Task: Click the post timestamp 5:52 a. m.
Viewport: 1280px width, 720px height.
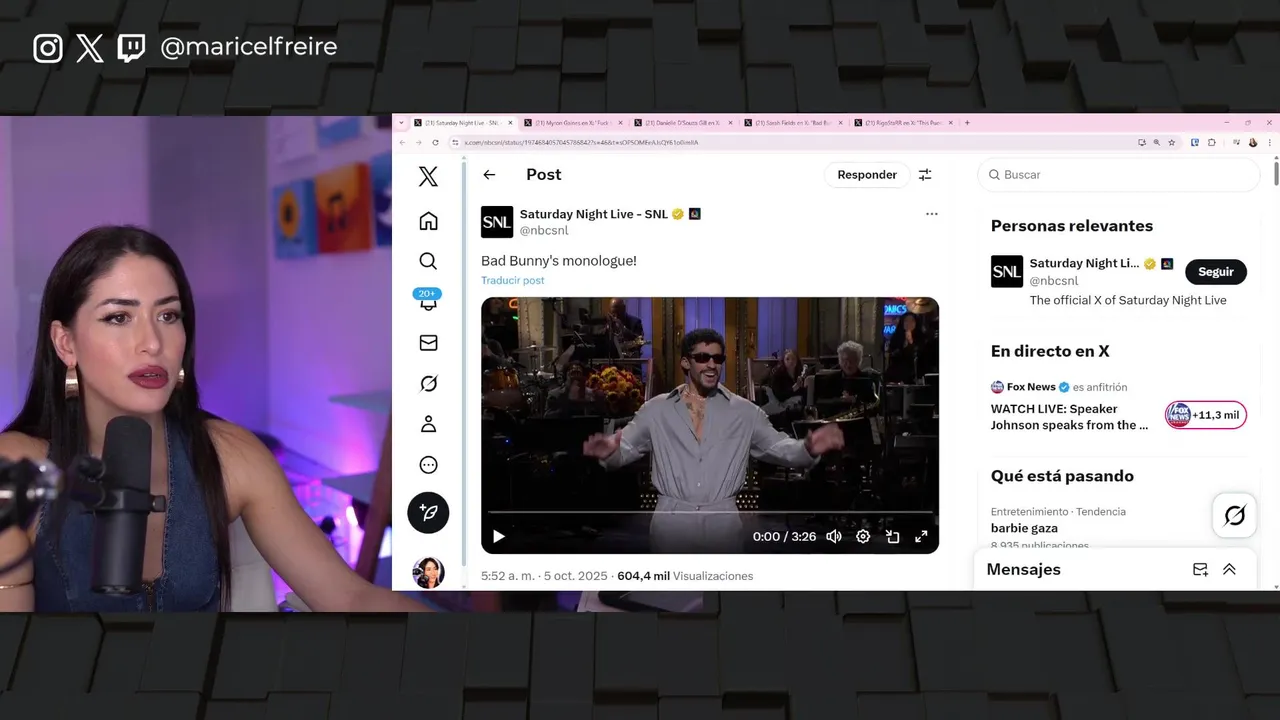Action: (508, 577)
